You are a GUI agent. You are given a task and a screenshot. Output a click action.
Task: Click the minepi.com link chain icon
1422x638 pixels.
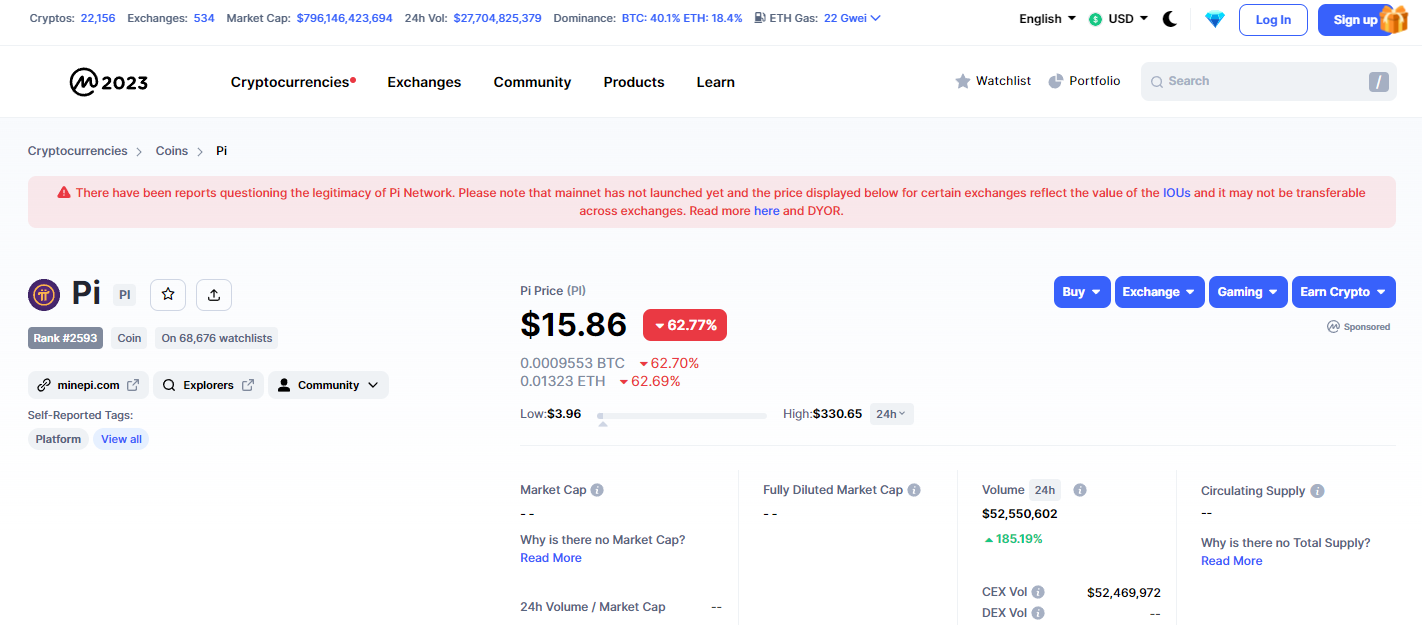click(44, 385)
